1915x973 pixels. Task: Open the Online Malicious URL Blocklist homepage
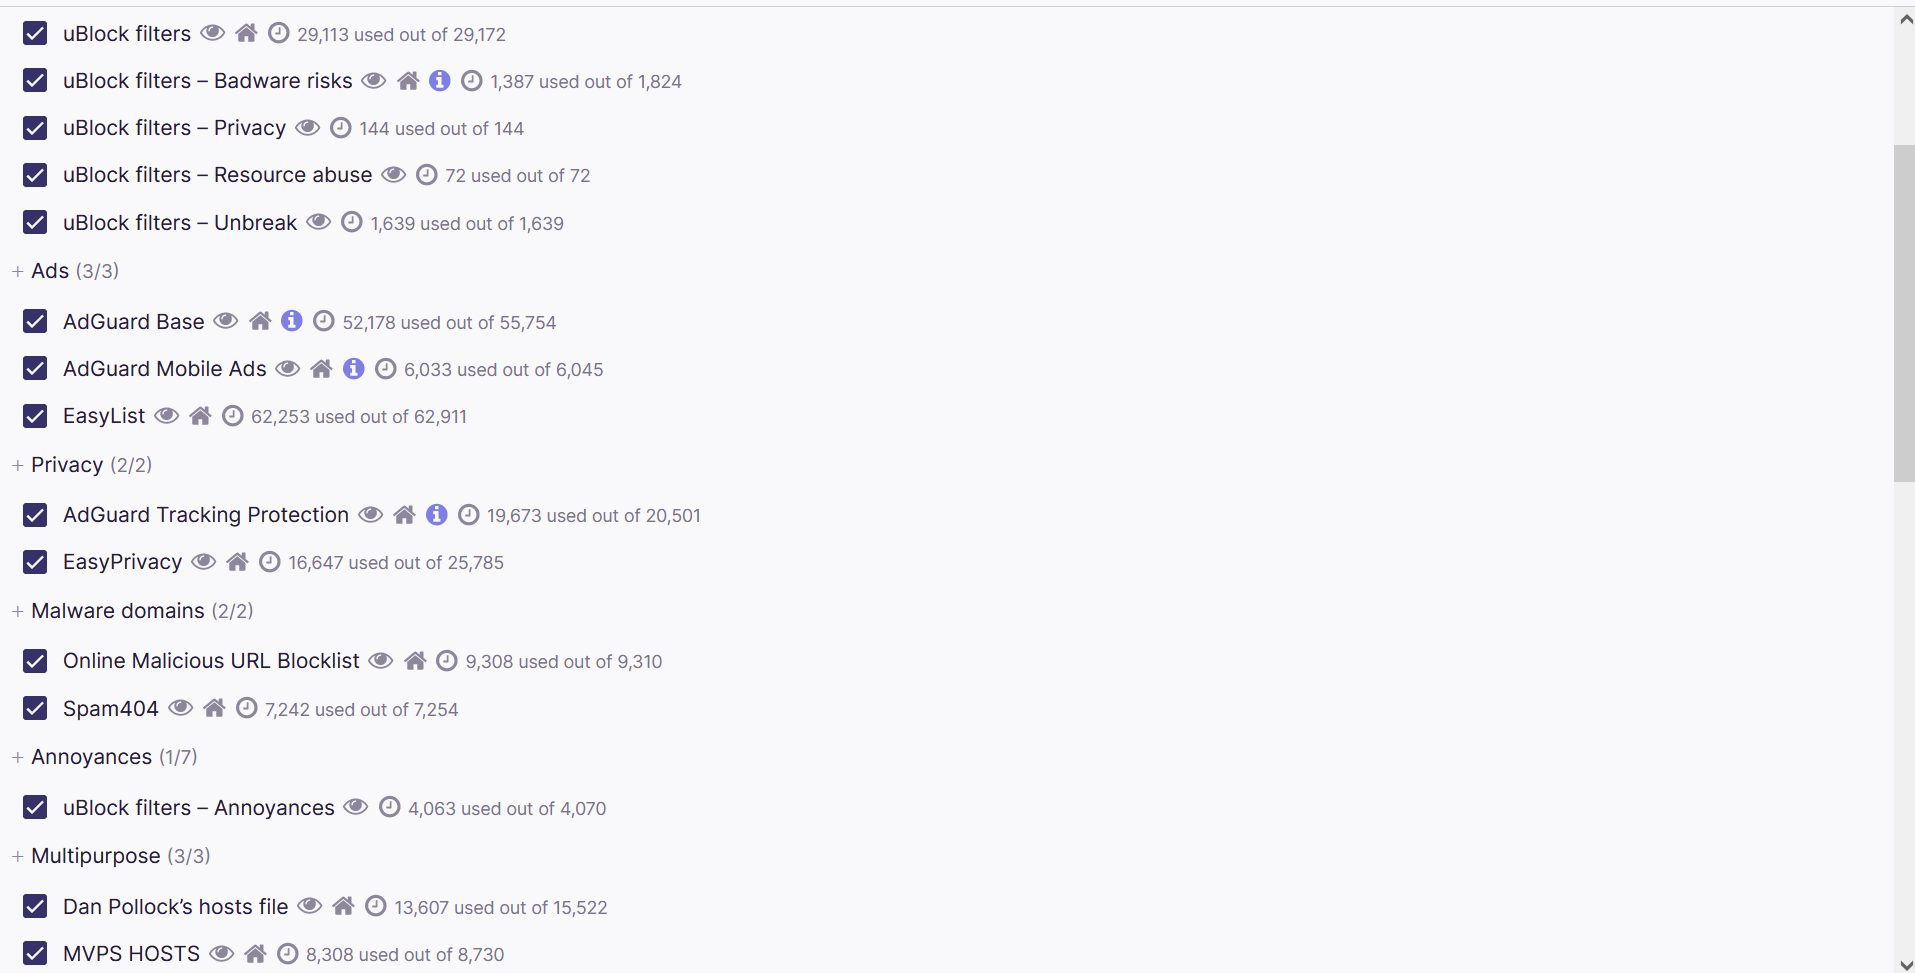point(415,660)
